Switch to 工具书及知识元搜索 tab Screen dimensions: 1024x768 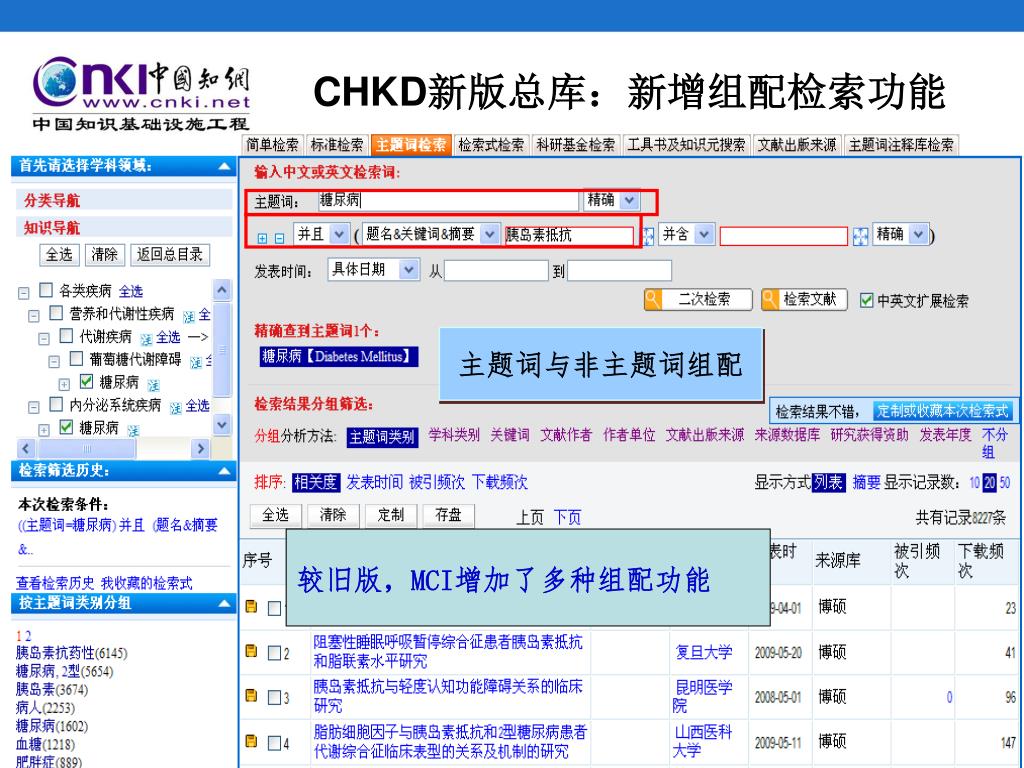click(686, 145)
